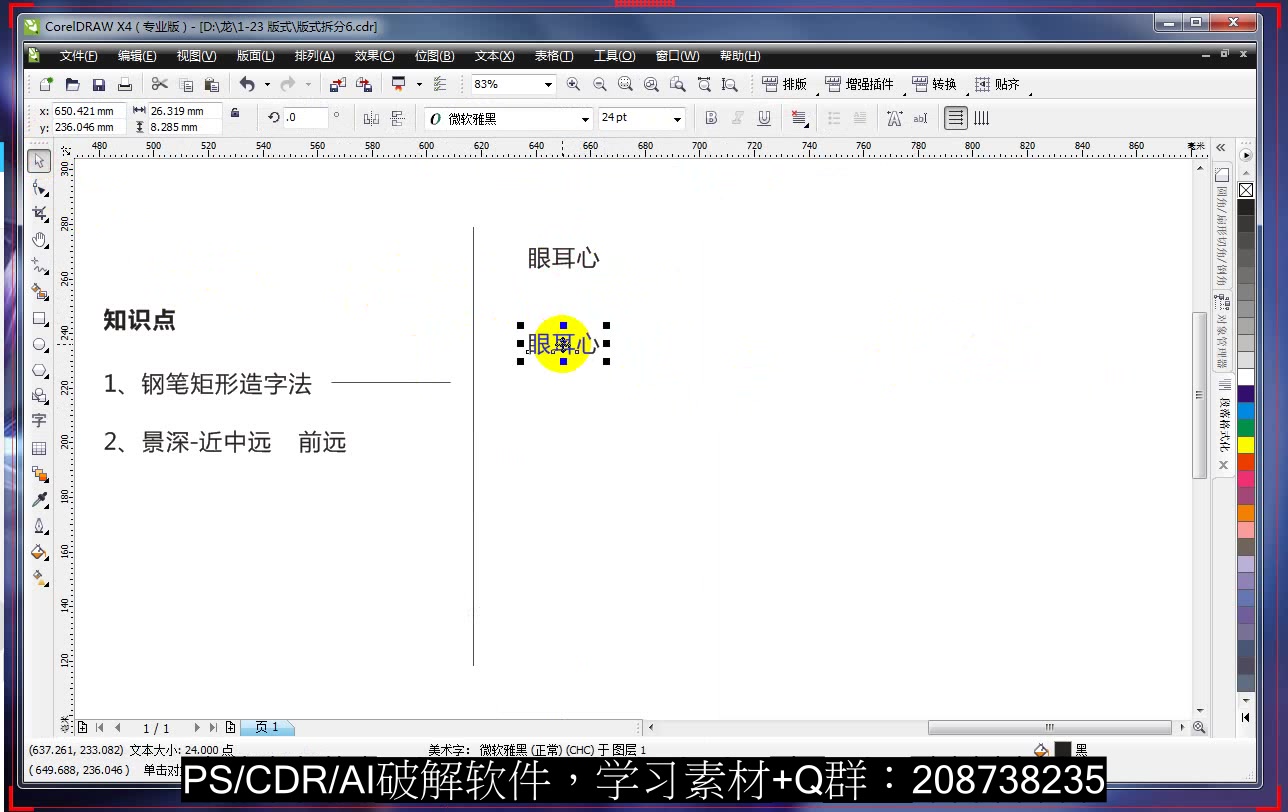Go to the next page arrow

196,728
